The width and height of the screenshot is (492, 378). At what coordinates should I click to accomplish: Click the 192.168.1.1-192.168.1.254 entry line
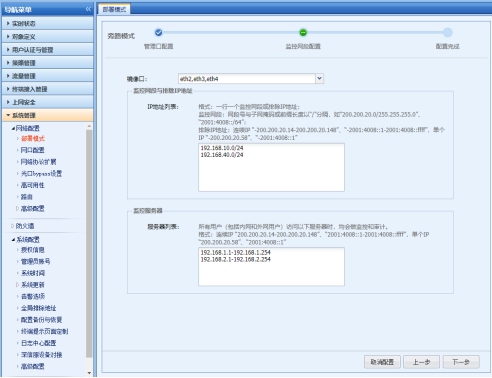tap(235, 252)
